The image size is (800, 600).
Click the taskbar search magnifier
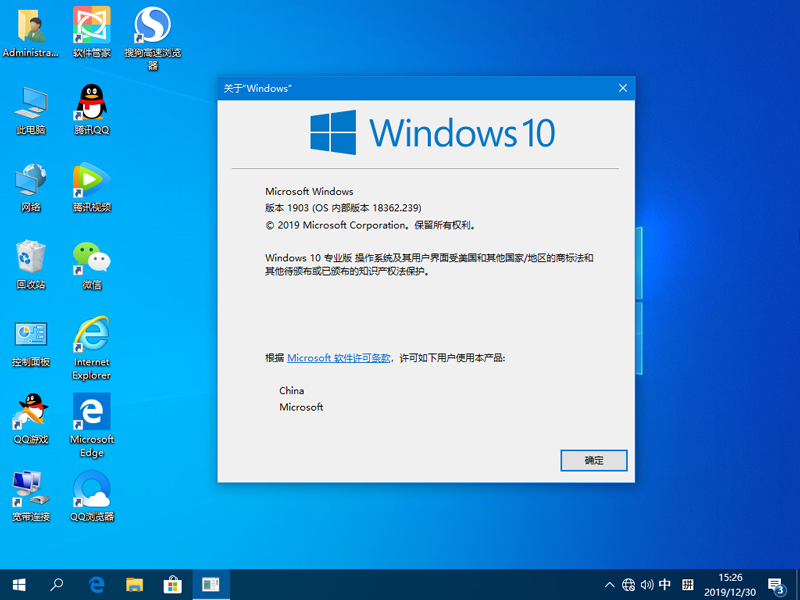[58, 584]
